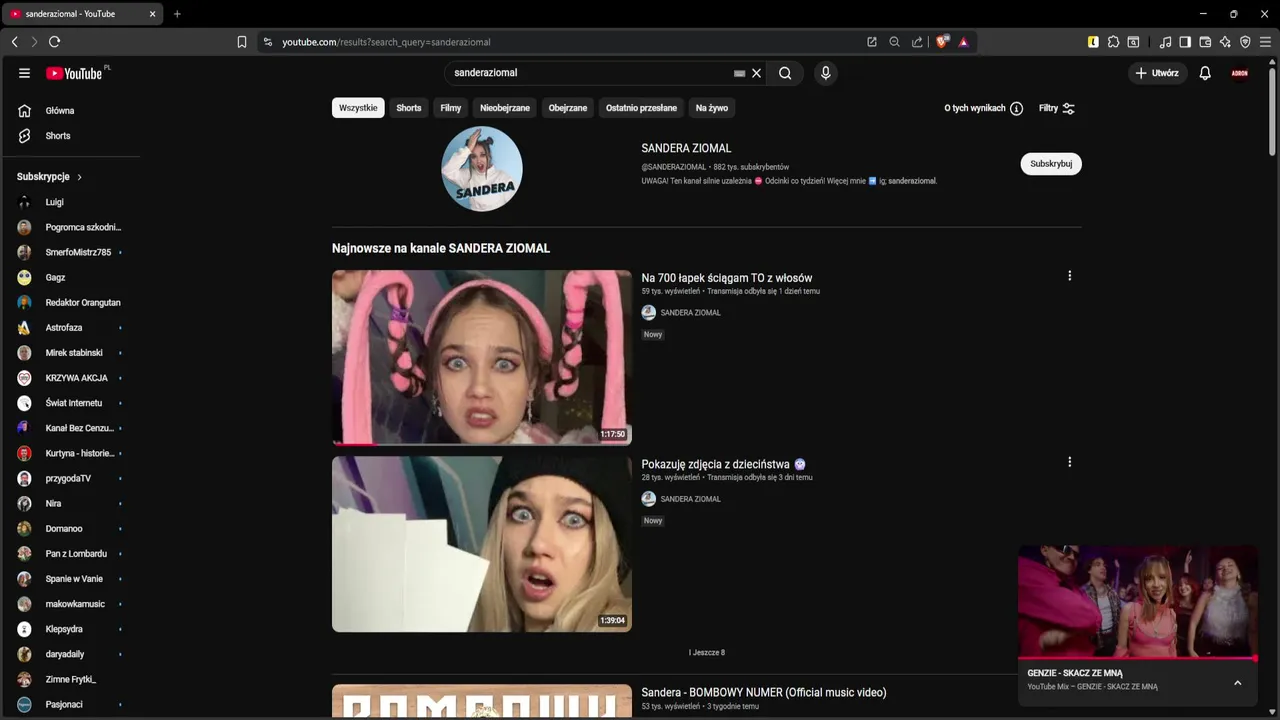The image size is (1280, 720).
Task: Open channel name under Na 700 łapek video
Action: (x=690, y=313)
